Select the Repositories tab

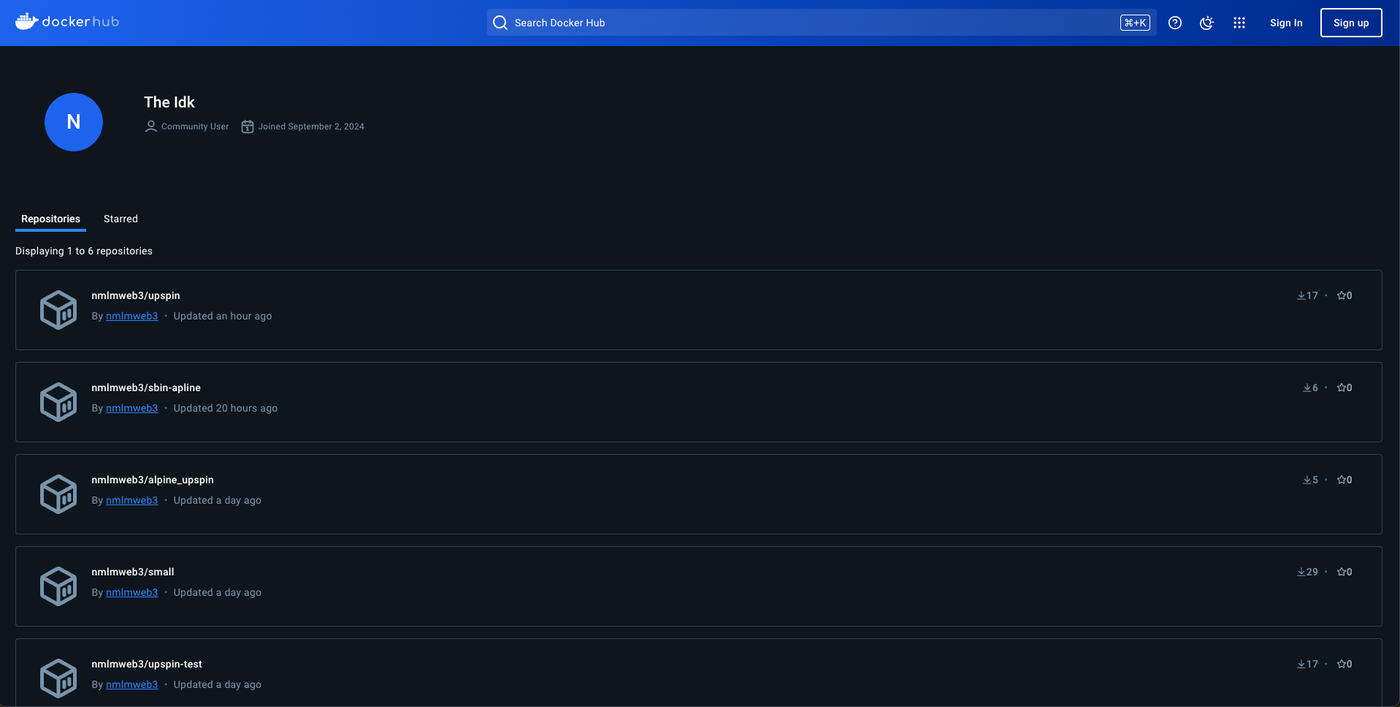50,218
